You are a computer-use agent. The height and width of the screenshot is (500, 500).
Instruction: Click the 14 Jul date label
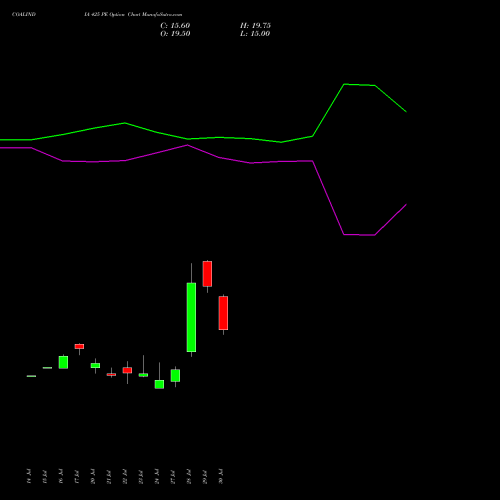click(29, 476)
